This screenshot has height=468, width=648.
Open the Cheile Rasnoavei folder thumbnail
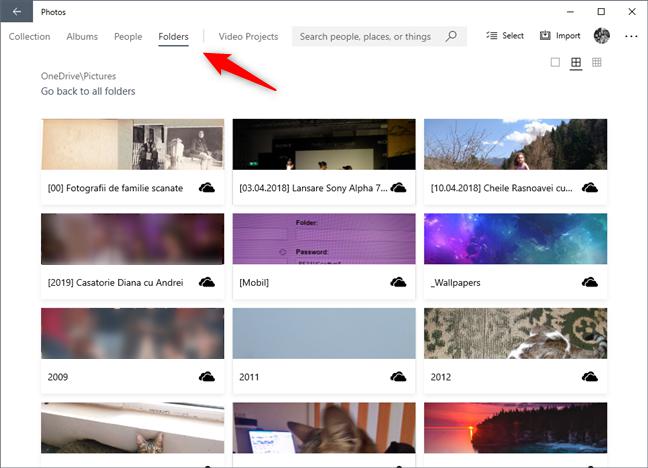(515, 144)
